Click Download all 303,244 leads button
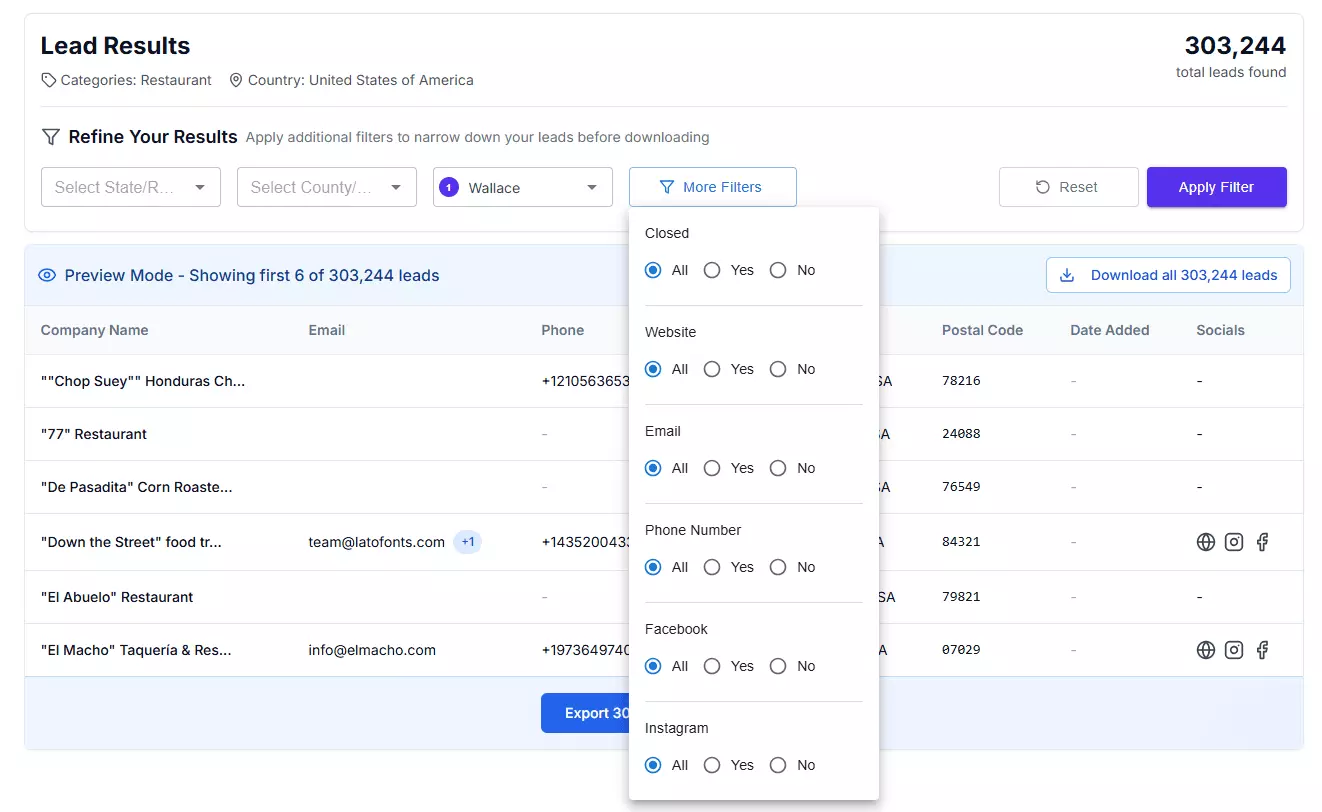Image resolution: width=1322 pixels, height=812 pixels. click(x=1168, y=275)
